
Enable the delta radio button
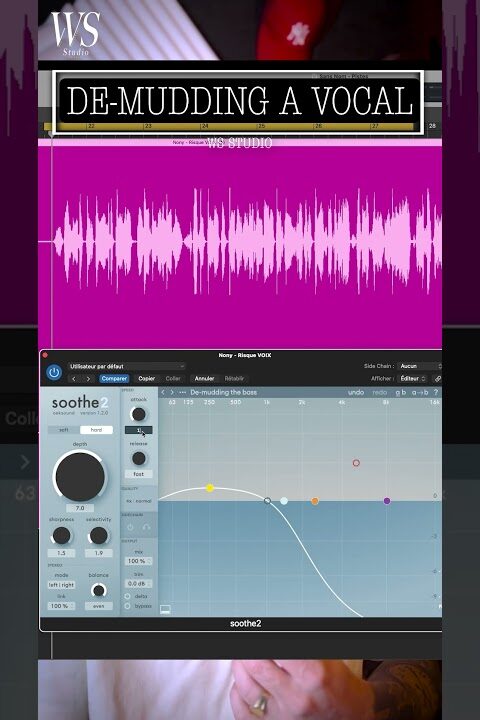128,596
